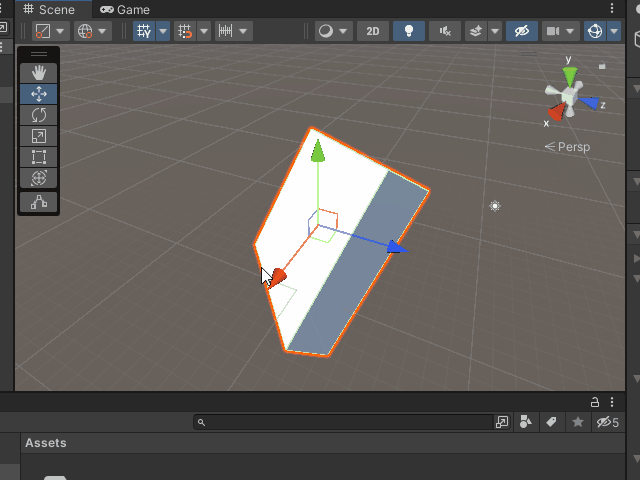Click handle rotation global icon

[x=85, y=31]
